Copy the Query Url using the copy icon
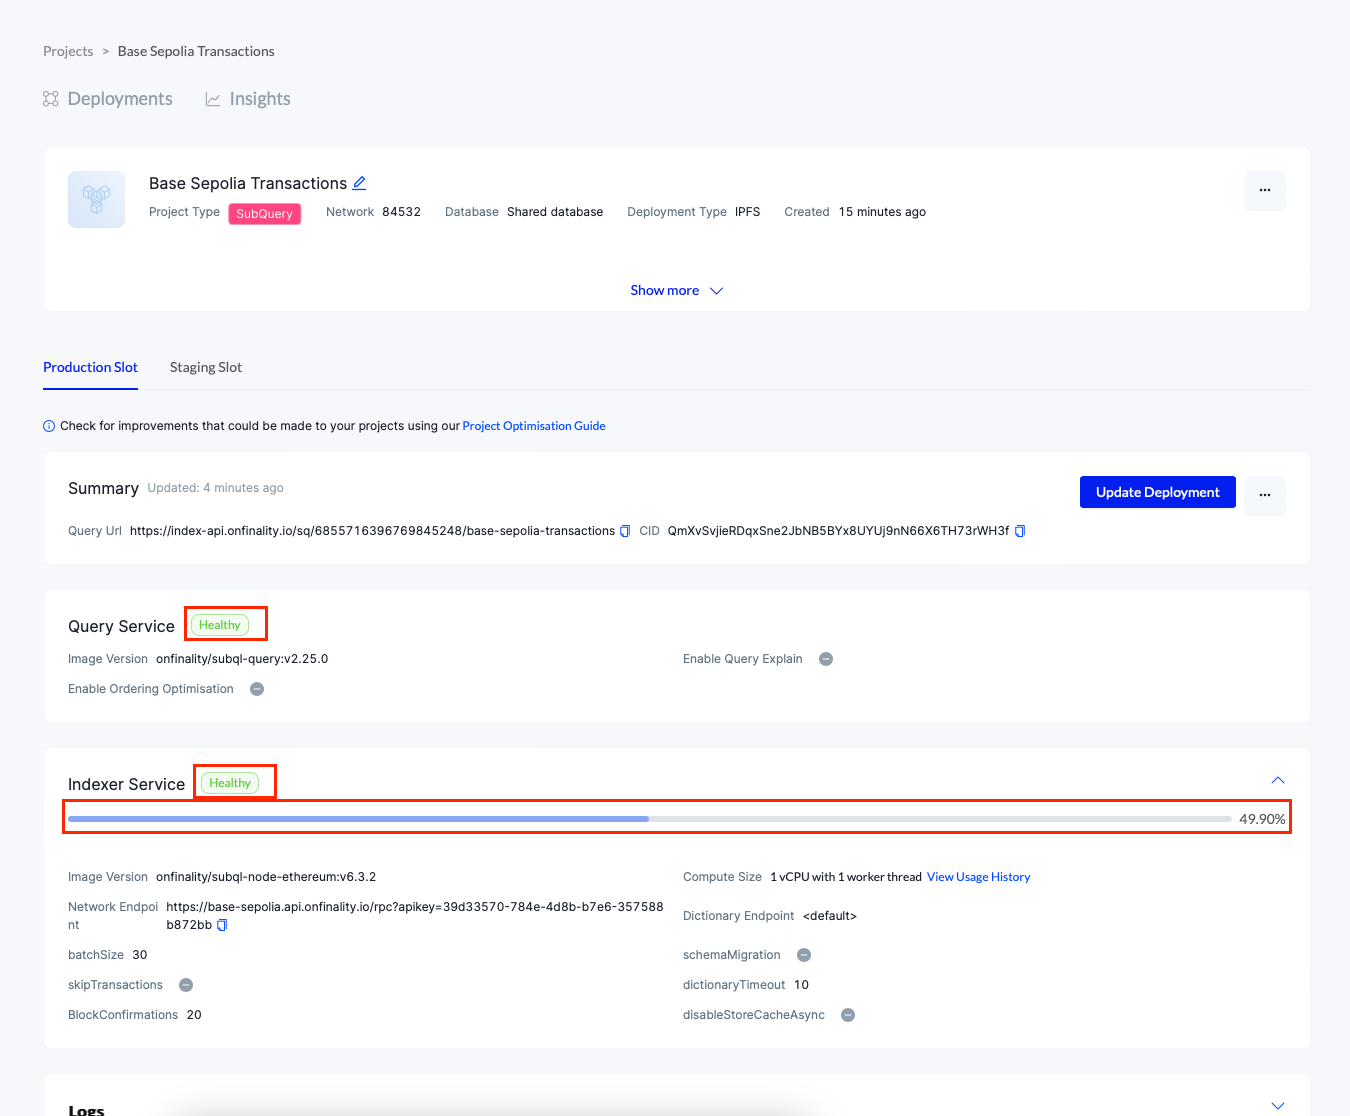1350x1116 pixels. tap(625, 531)
